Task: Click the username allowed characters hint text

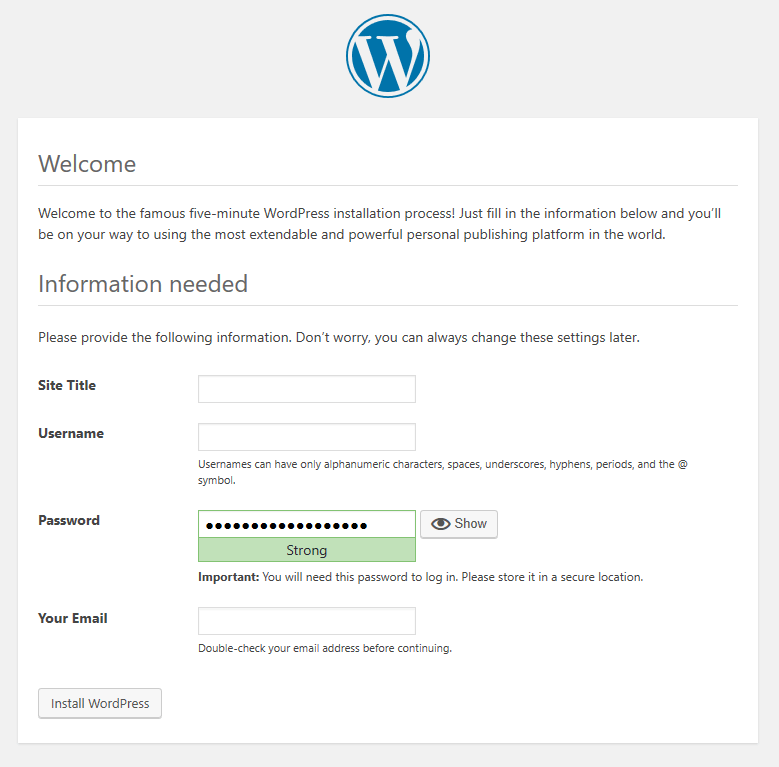Action: (443, 472)
